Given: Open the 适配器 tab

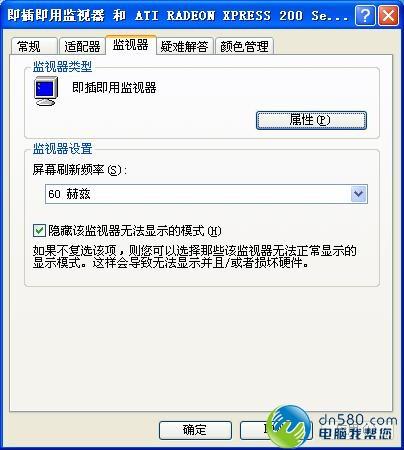Looking at the screenshot, I should tap(82, 46).
